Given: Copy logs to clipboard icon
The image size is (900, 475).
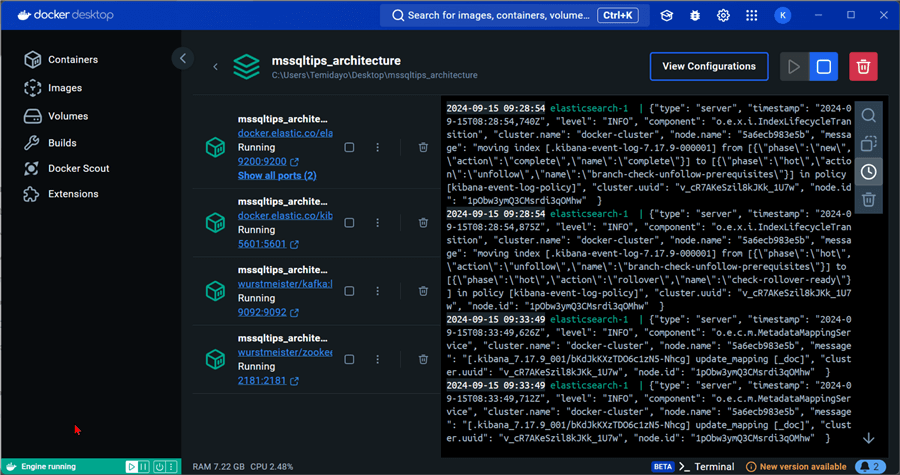Looking at the screenshot, I should point(868,144).
